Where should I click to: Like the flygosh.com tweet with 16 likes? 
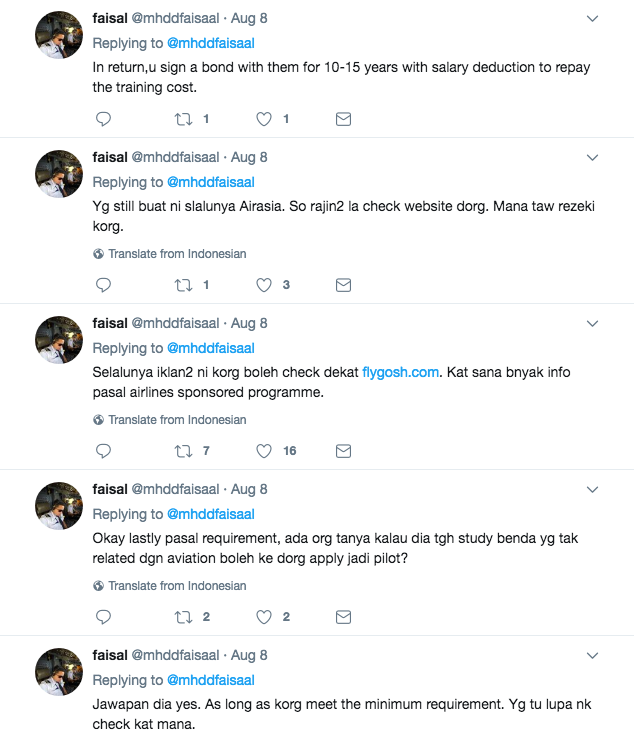(x=264, y=451)
